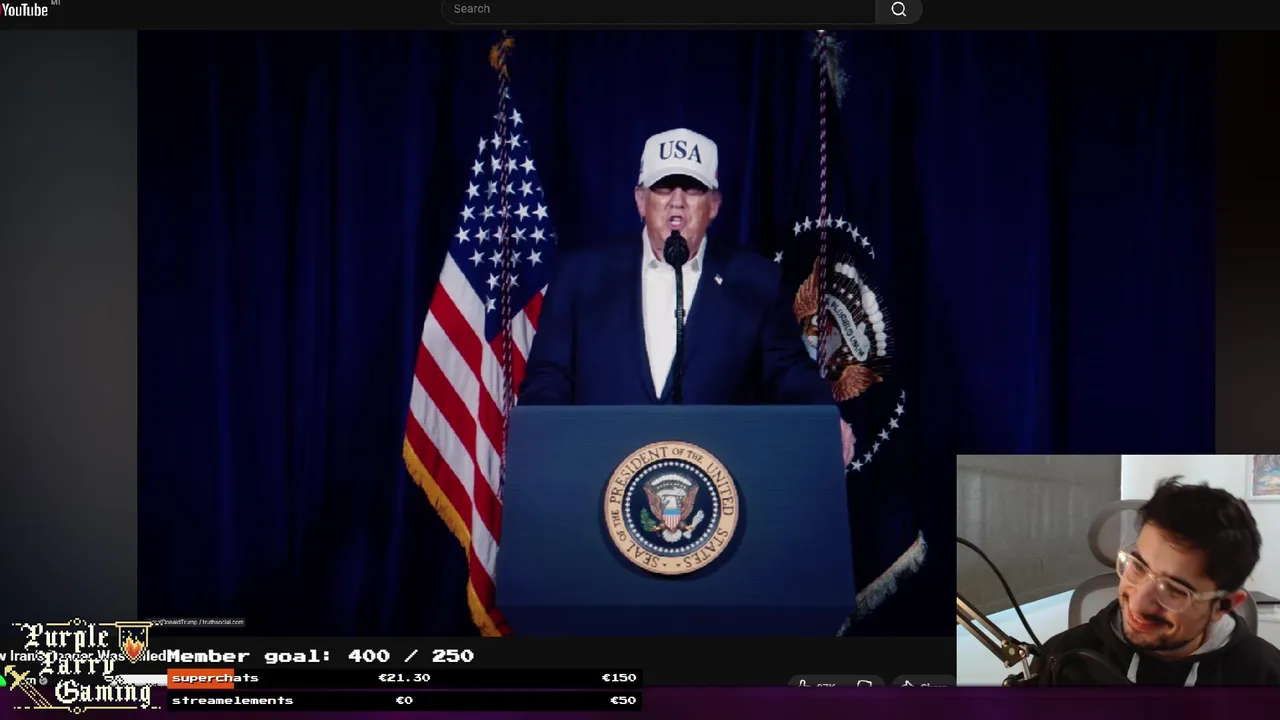Click the '€21.30' superchats amount
This screenshot has height=720, width=1280.
[x=404, y=678]
